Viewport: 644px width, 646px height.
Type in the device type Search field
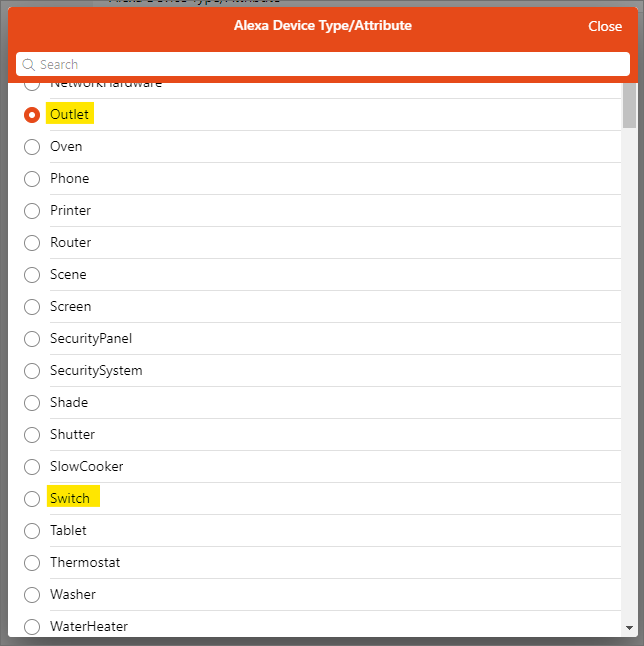[x=330, y=65]
